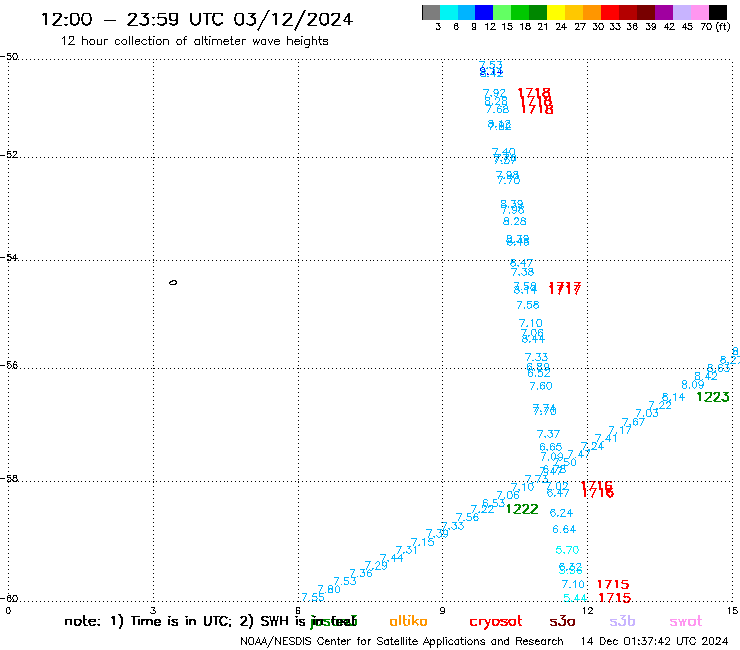Click the latitude axis label '-58'
740x650 pixels.
[9, 479]
